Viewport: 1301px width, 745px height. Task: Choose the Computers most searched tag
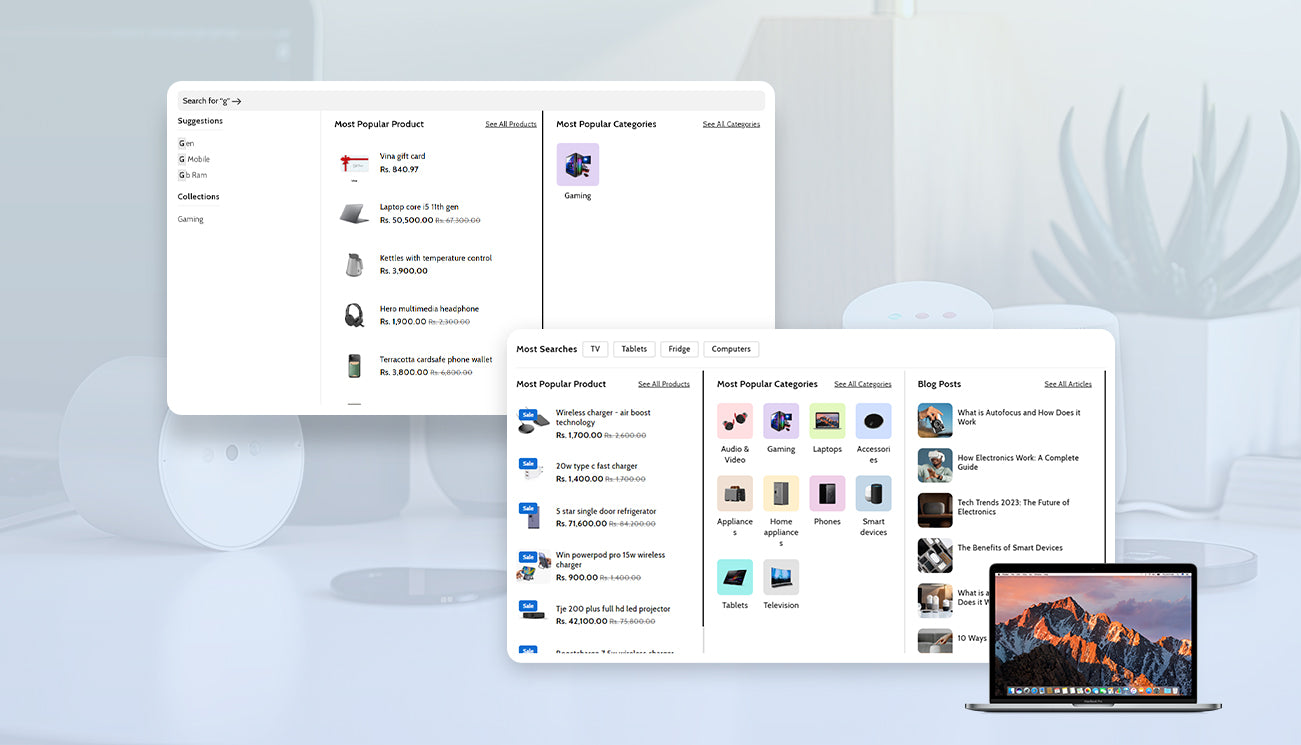[x=731, y=349]
